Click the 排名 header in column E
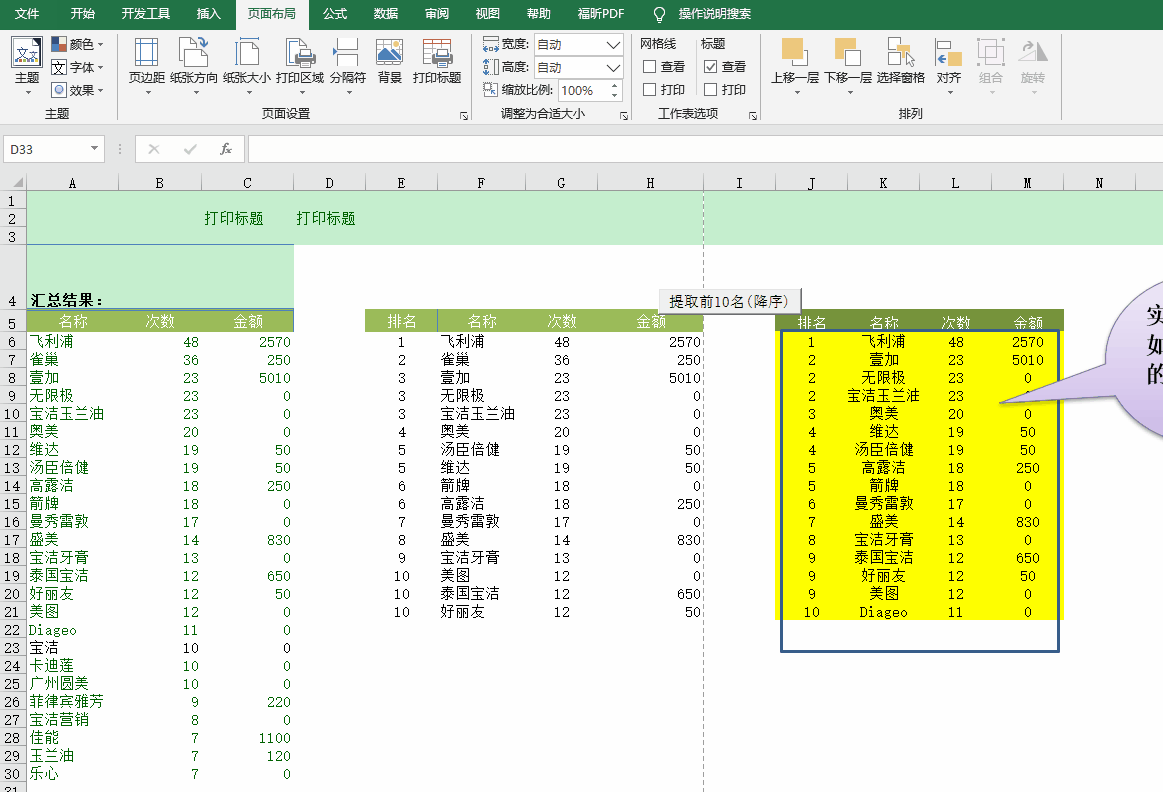The height and width of the screenshot is (792, 1163). point(401,321)
